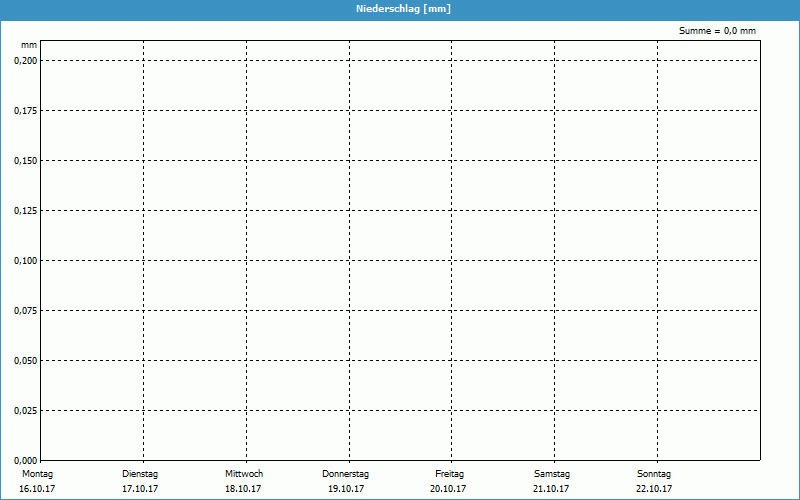Click the 0,075 y-axis value
This screenshot has height=500, width=800.
tap(26, 311)
